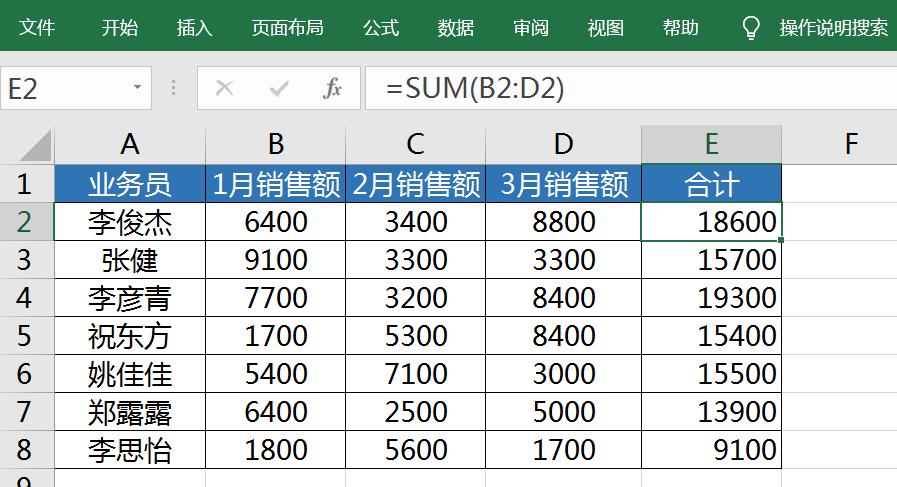Select the cell with value 2500

coord(416,411)
